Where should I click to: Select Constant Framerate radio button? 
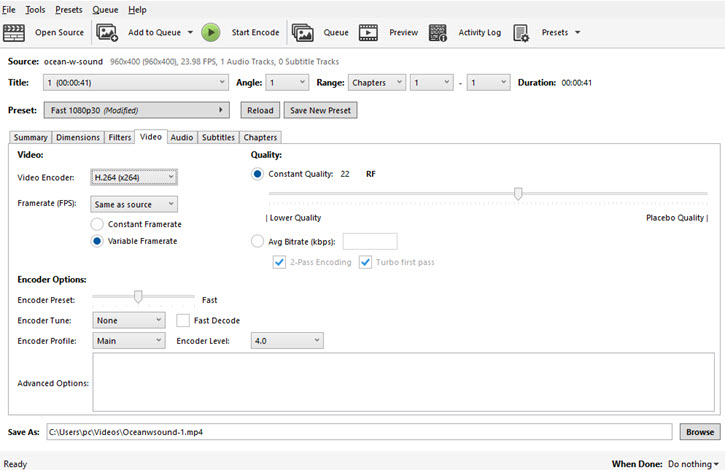point(97,224)
